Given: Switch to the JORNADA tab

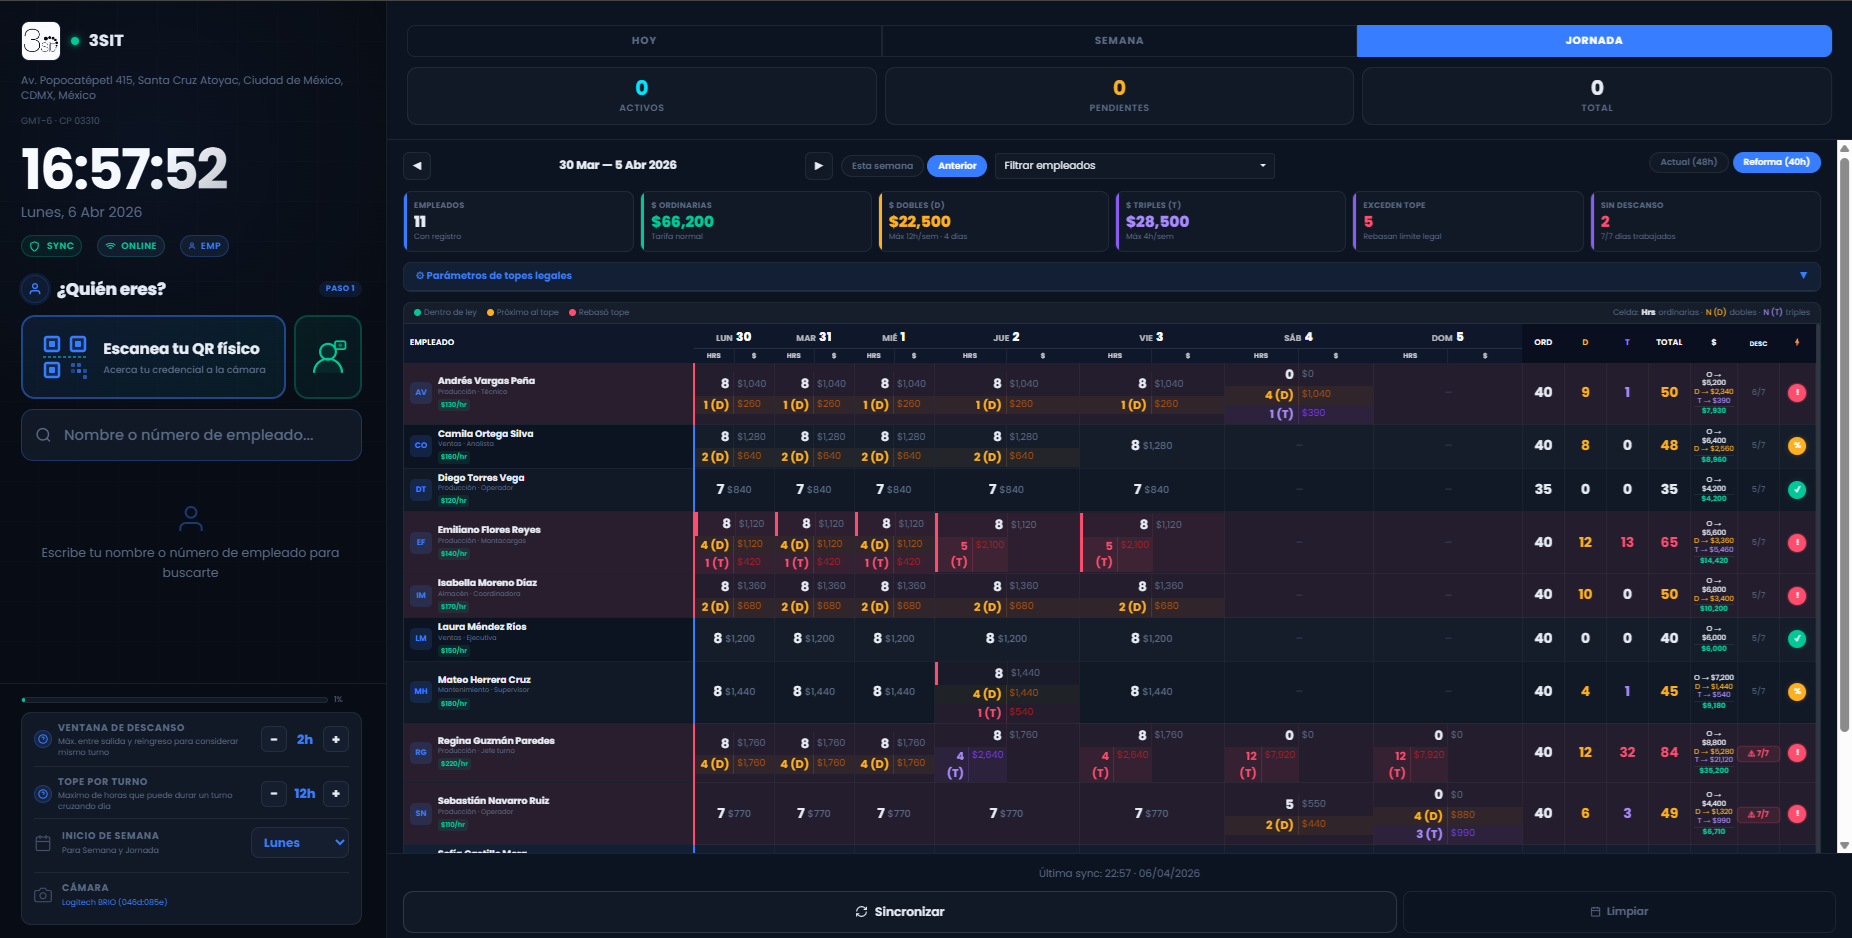Looking at the screenshot, I should click(1594, 41).
